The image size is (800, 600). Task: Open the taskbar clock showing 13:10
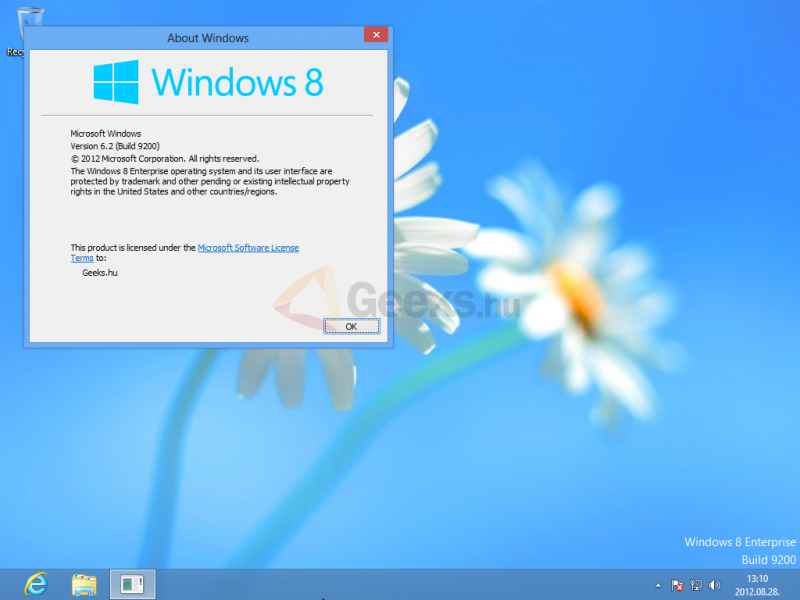click(757, 579)
